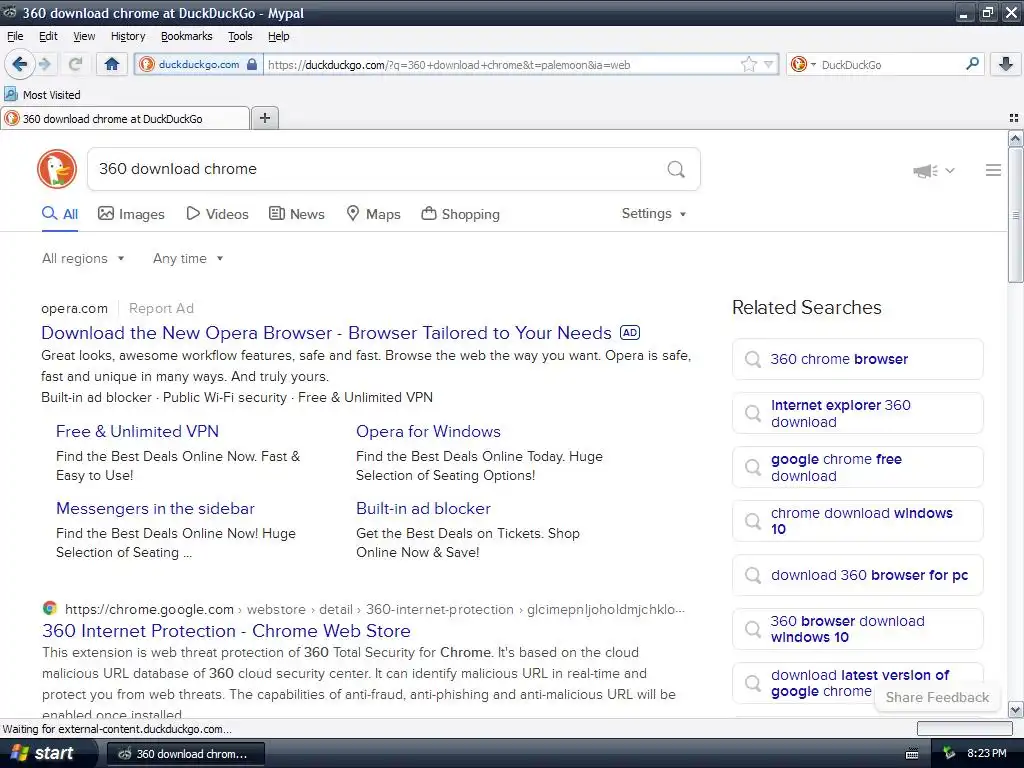1024x768 pixels.
Task: Open the Windows start button
Action: click(47, 753)
